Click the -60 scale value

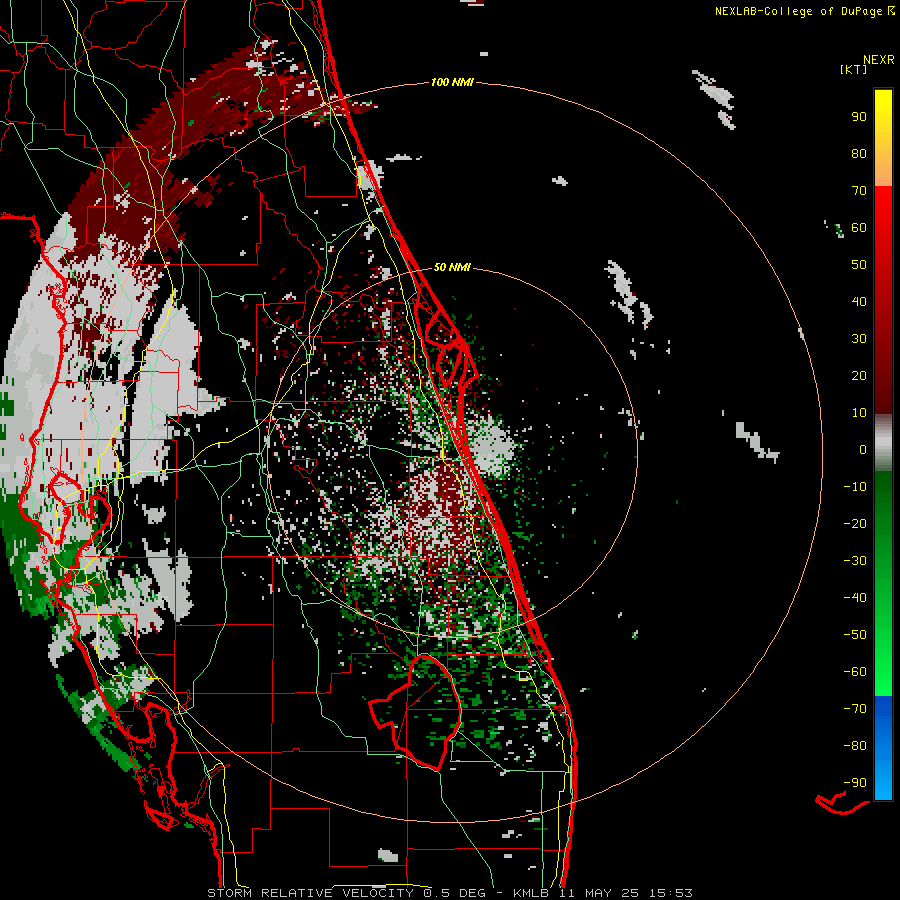pos(855,672)
